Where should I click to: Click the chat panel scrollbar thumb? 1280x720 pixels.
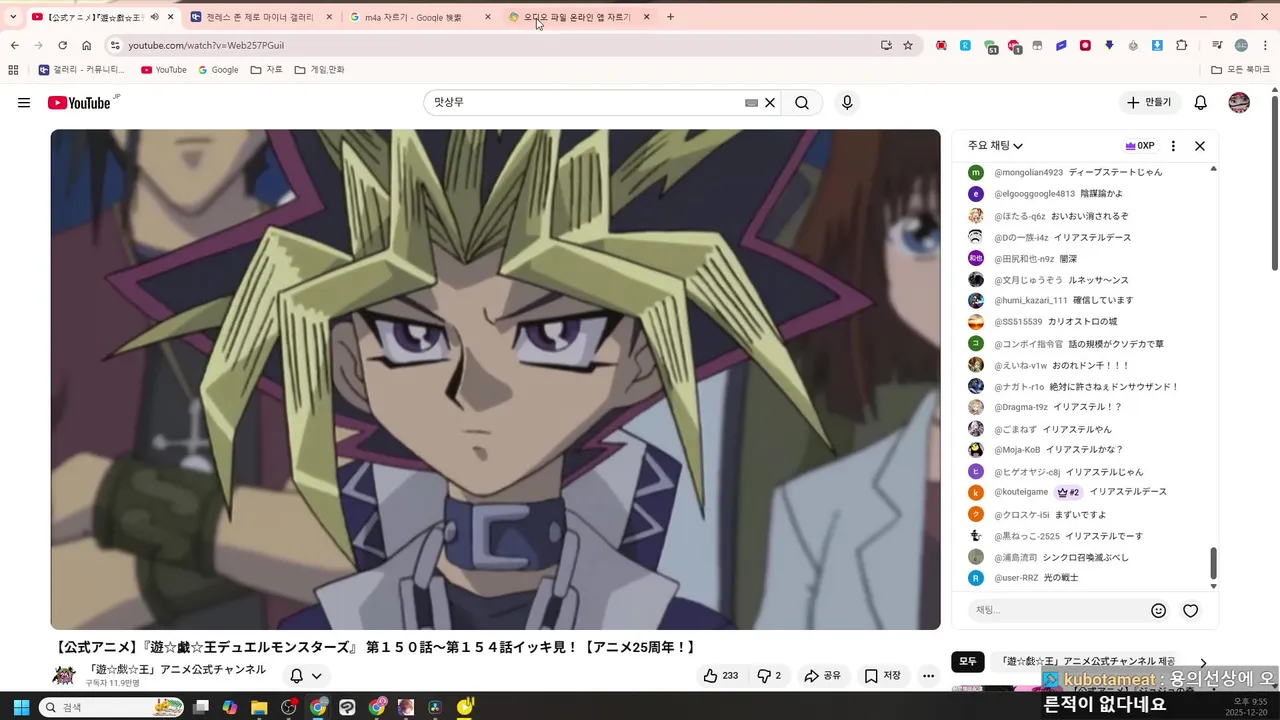1214,563
